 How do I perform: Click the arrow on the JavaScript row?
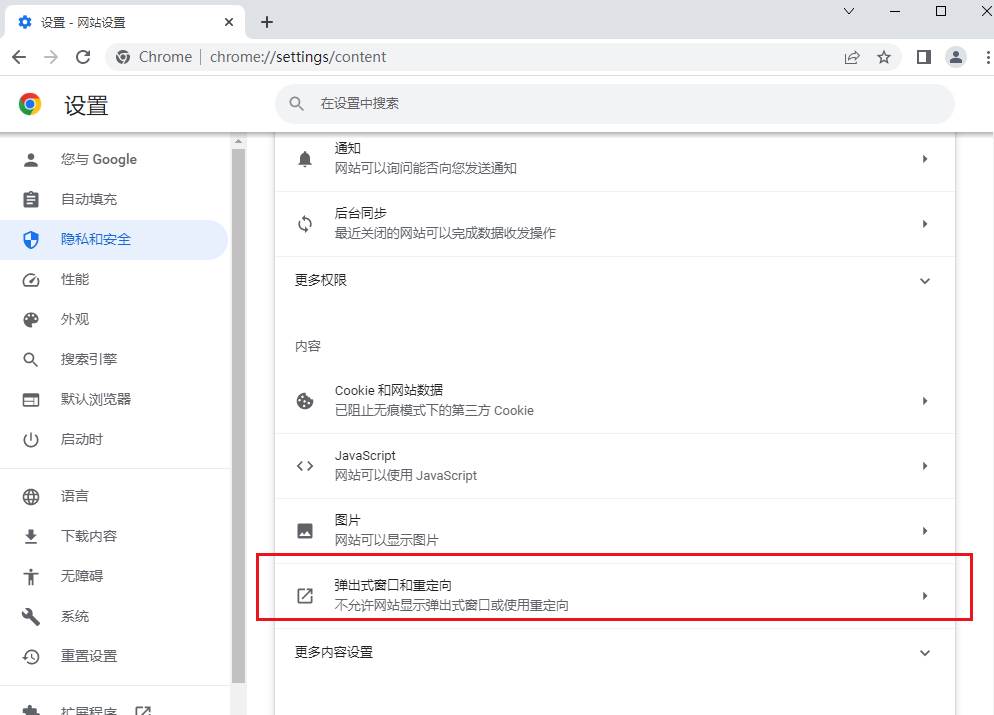[x=925, y=466]
